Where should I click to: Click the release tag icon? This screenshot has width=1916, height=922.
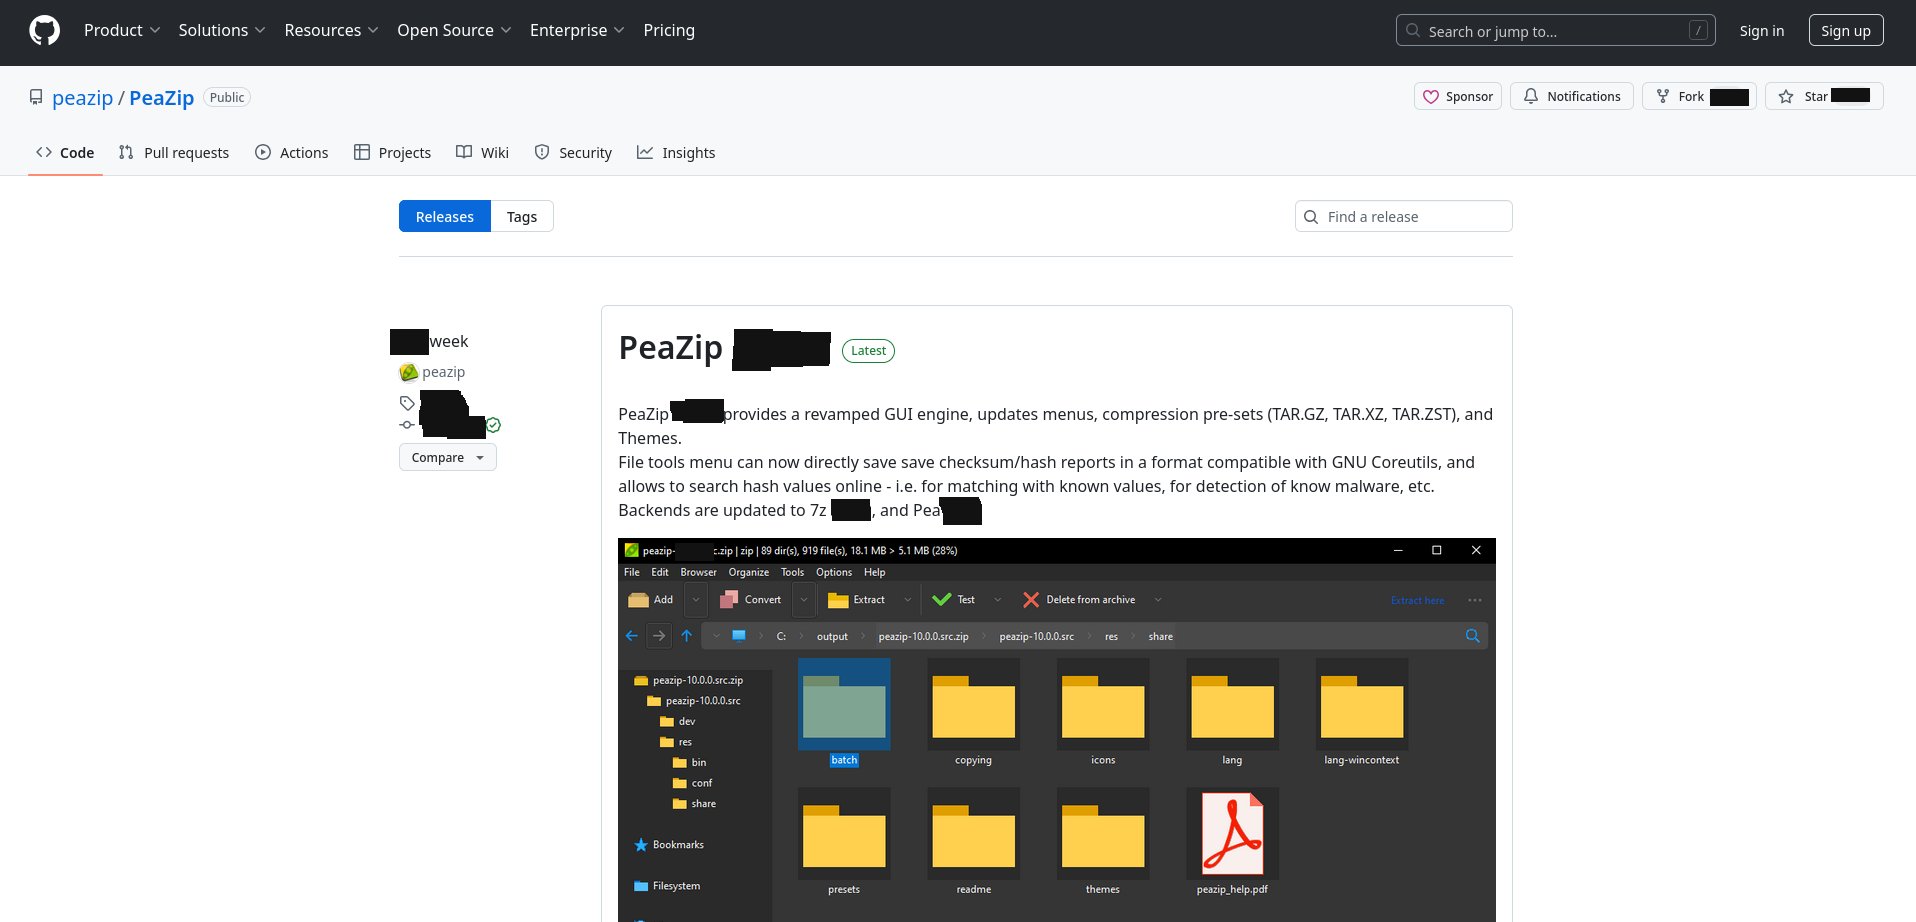click(407, 403)
